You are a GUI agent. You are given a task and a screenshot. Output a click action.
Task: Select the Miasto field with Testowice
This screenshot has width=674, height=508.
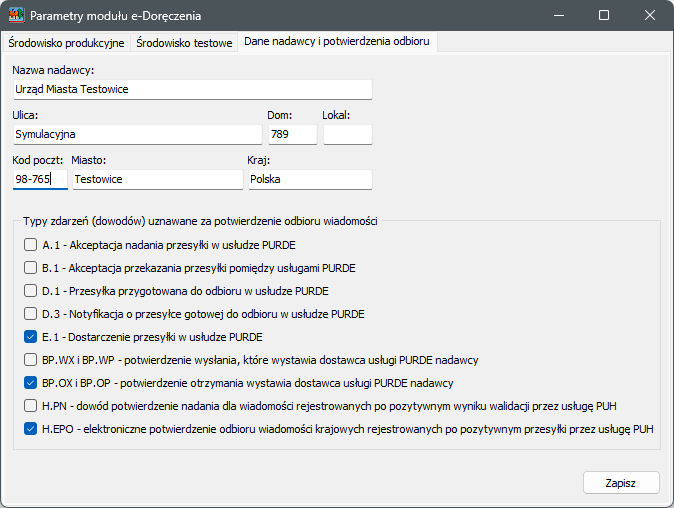[x=156, y=179]
